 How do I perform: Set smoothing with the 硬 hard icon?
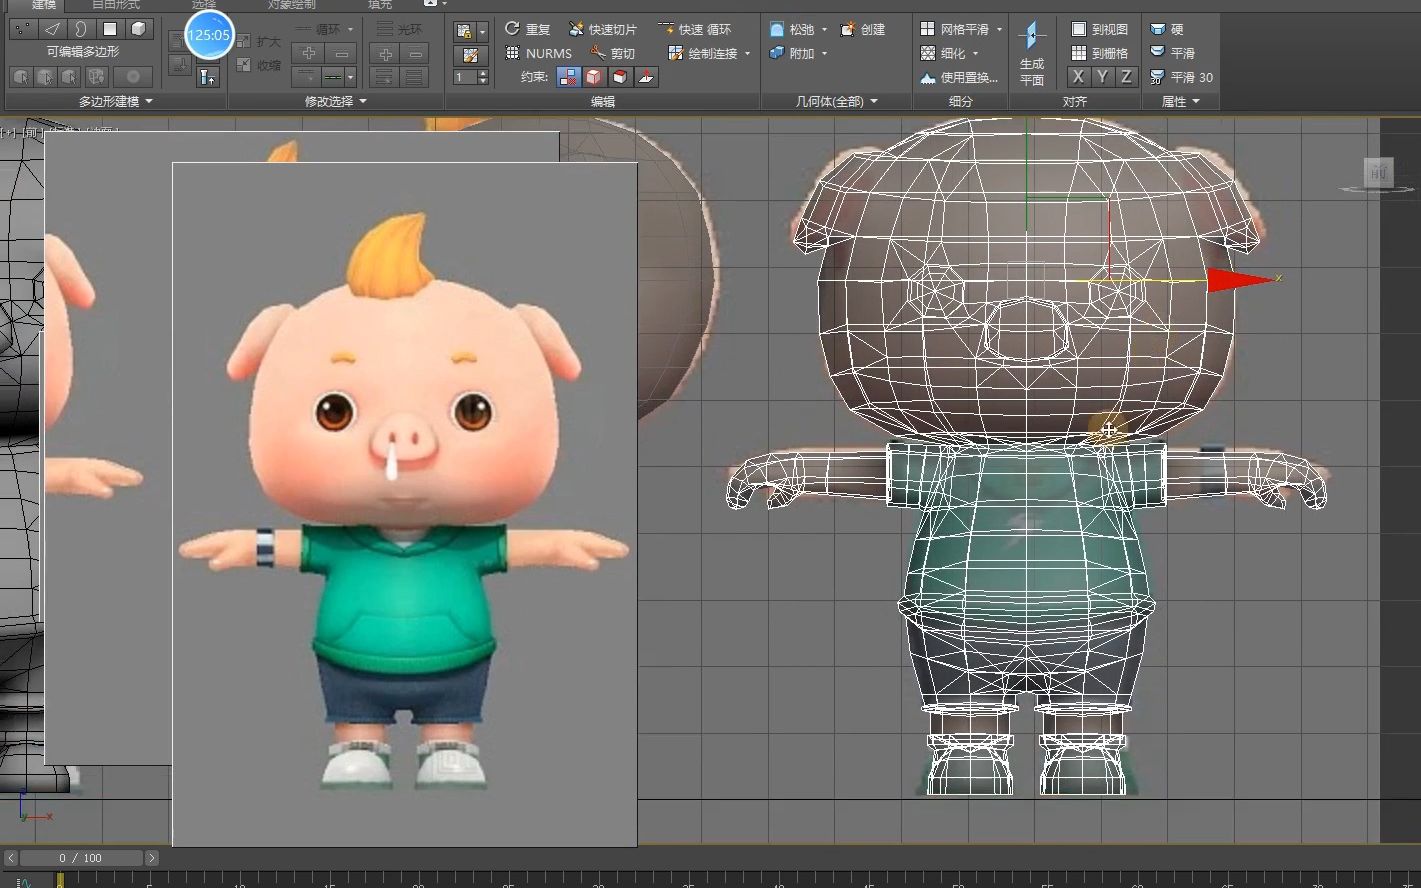[1158, 29]
